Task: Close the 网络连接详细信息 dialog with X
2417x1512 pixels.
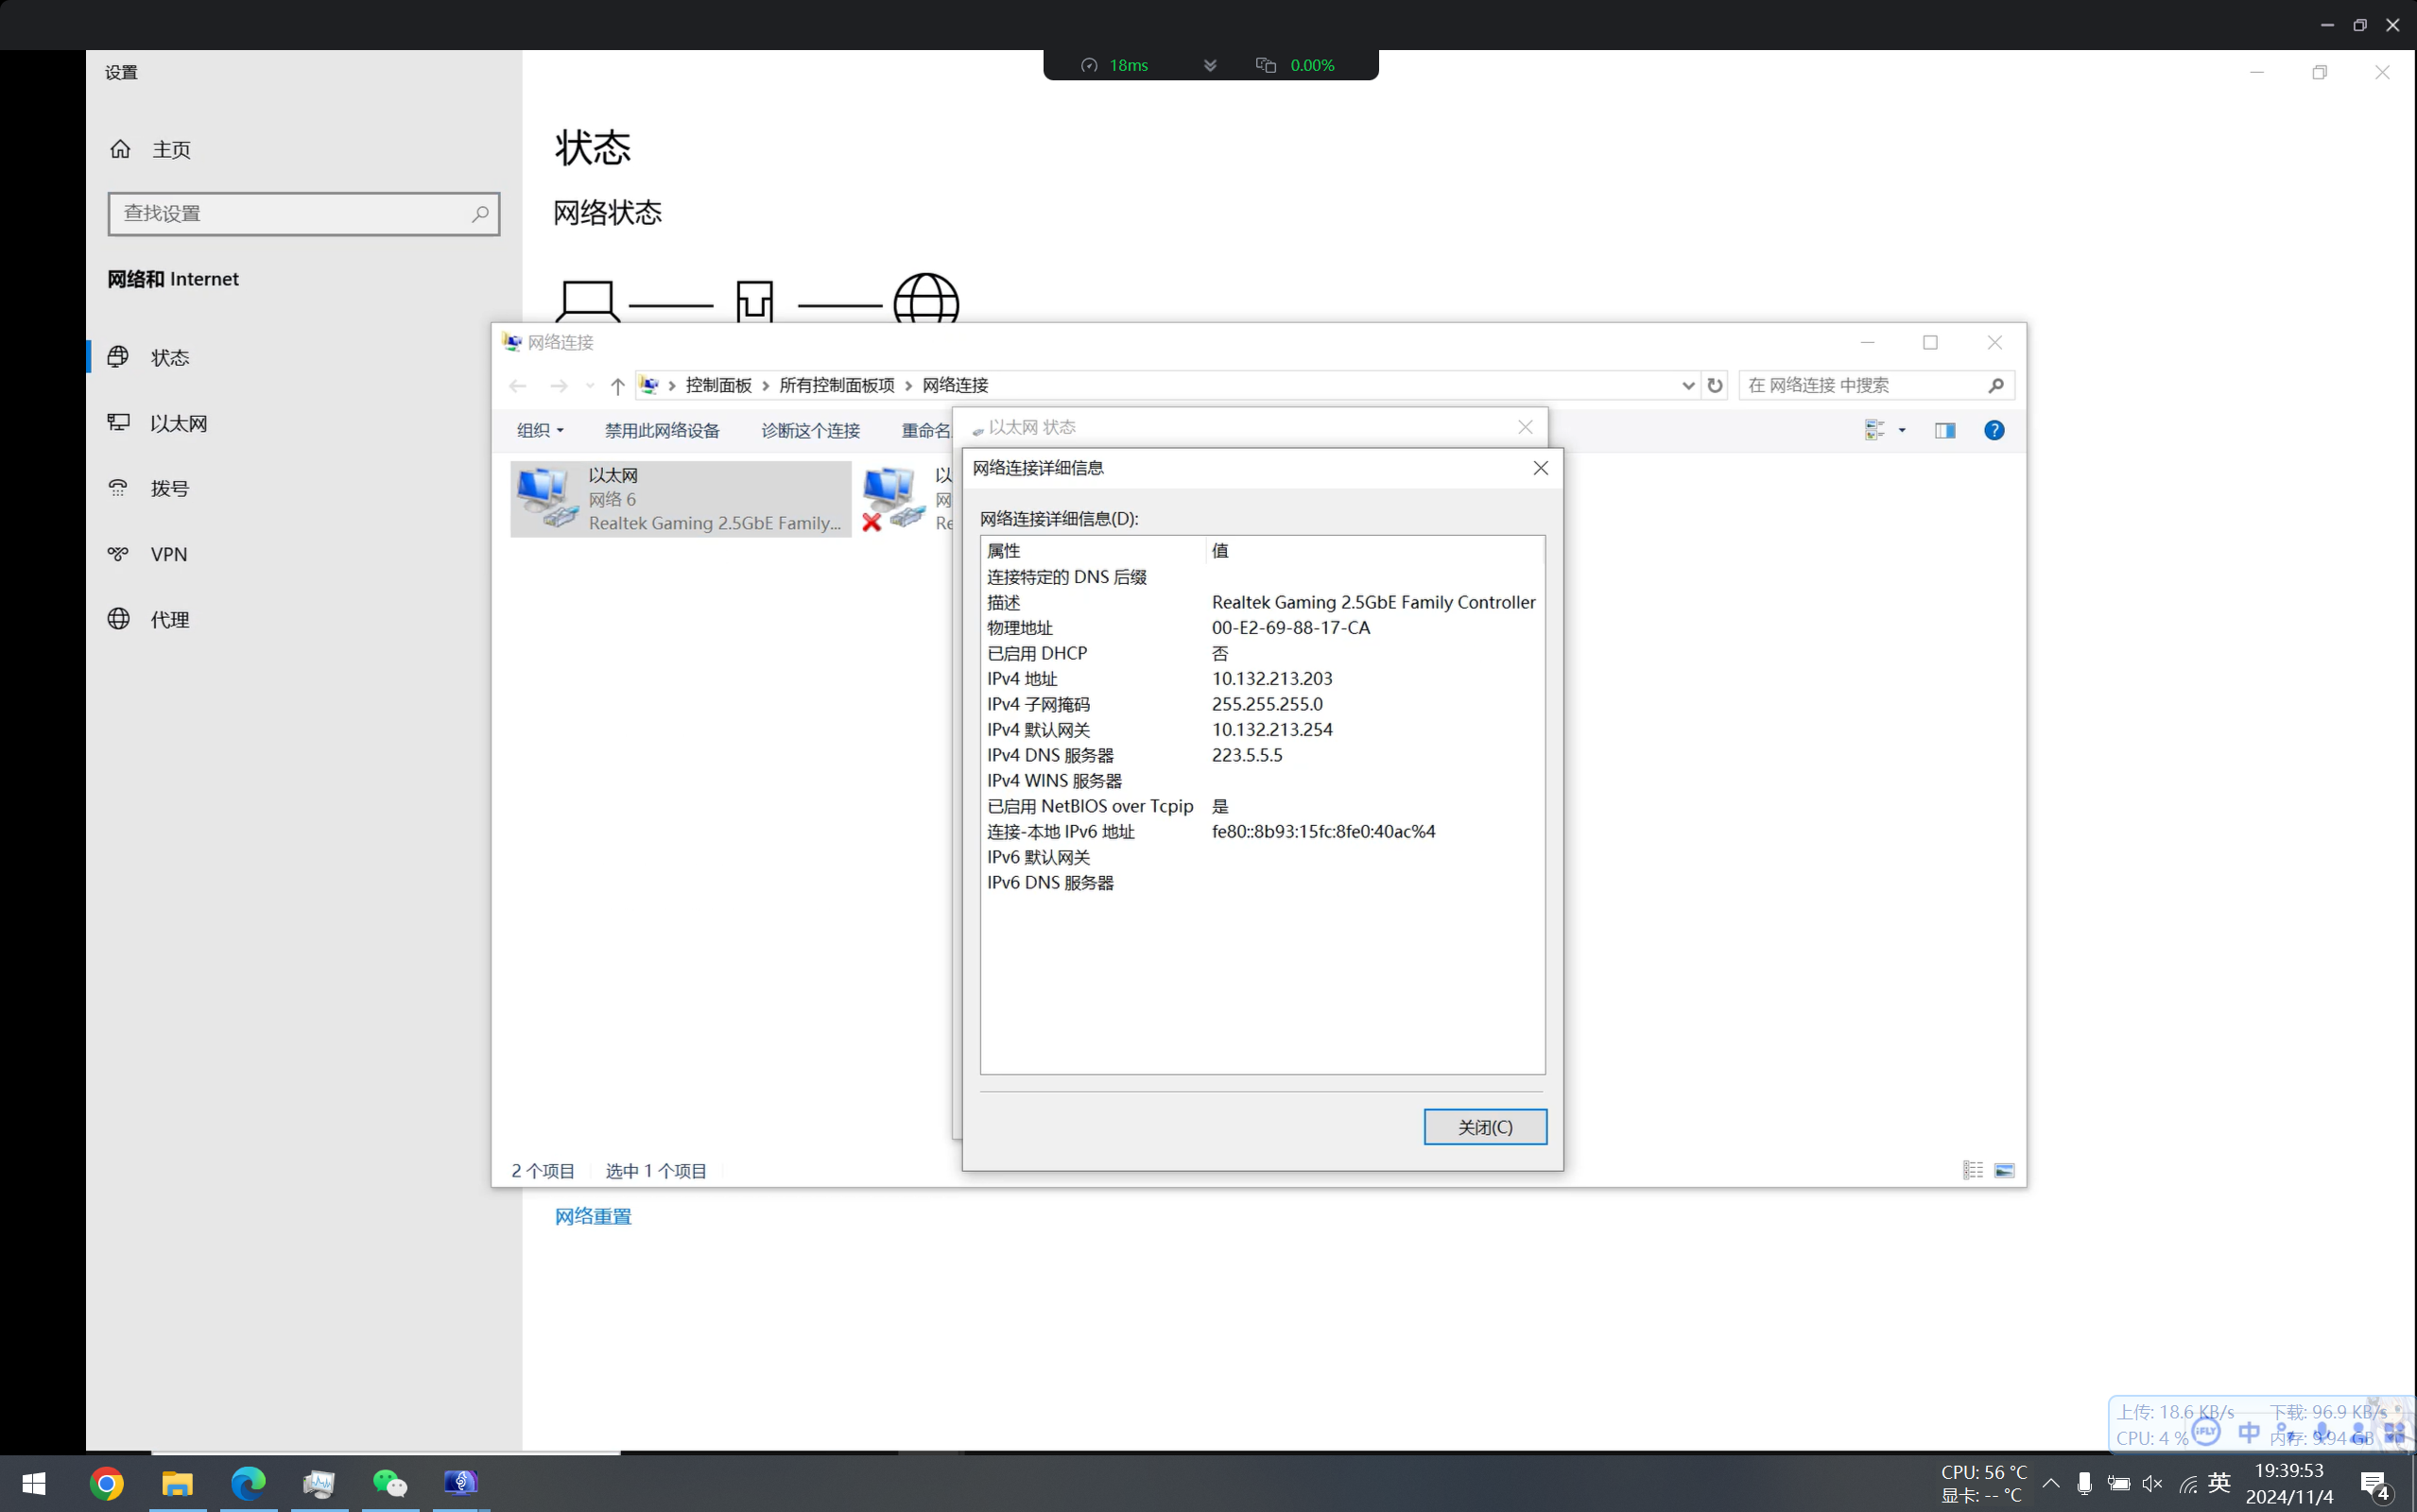Action: point(1540,468)
